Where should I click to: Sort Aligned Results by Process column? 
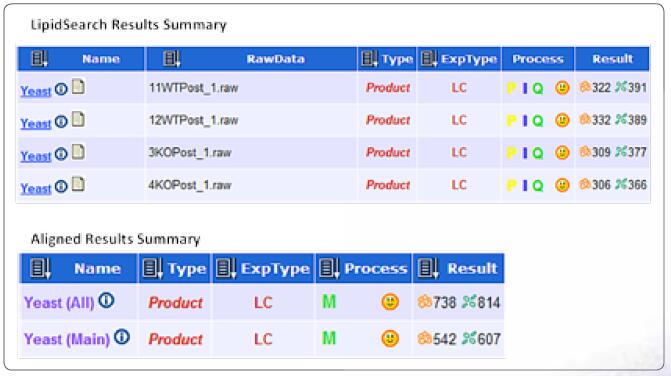330,269
